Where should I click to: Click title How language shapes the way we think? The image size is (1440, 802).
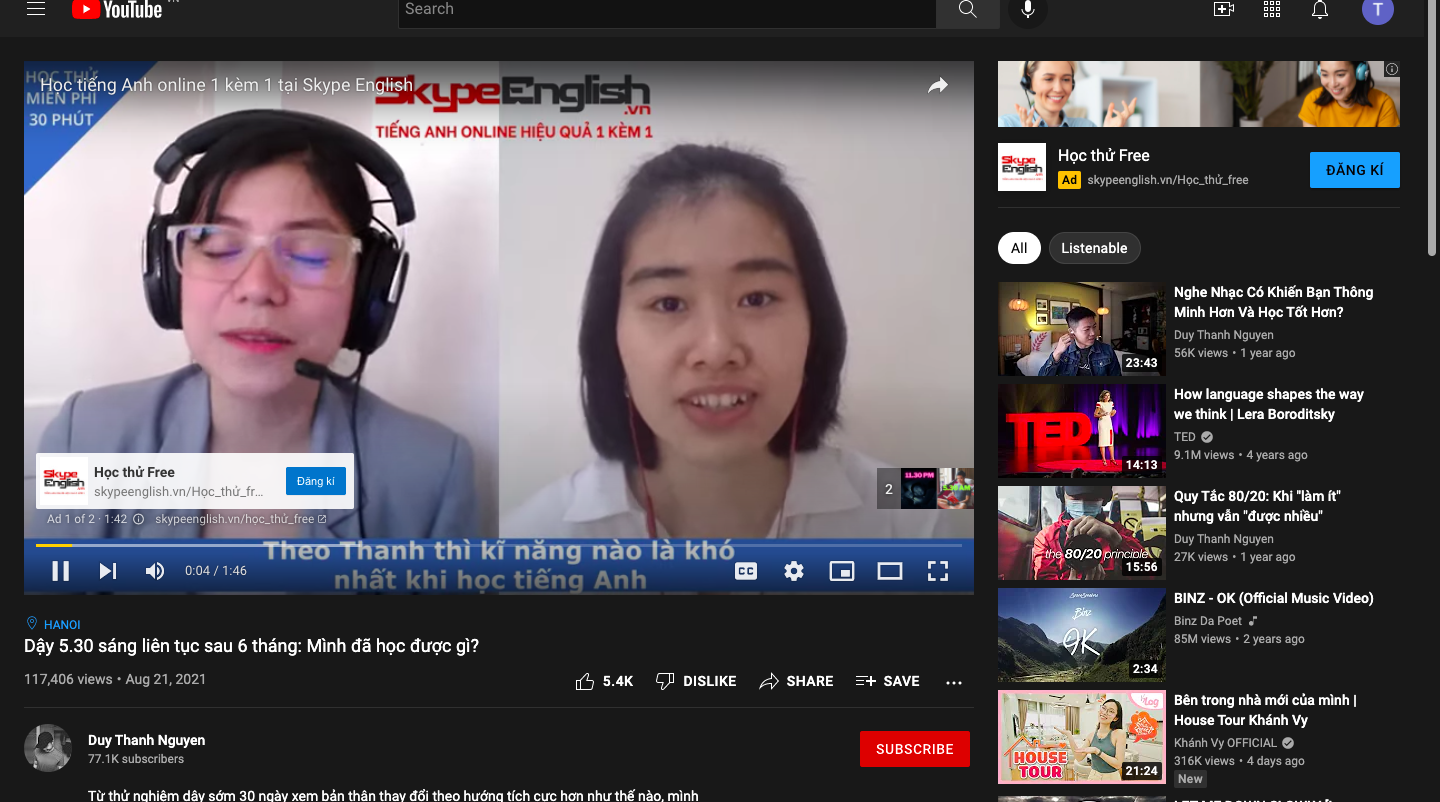[1268, 404]
